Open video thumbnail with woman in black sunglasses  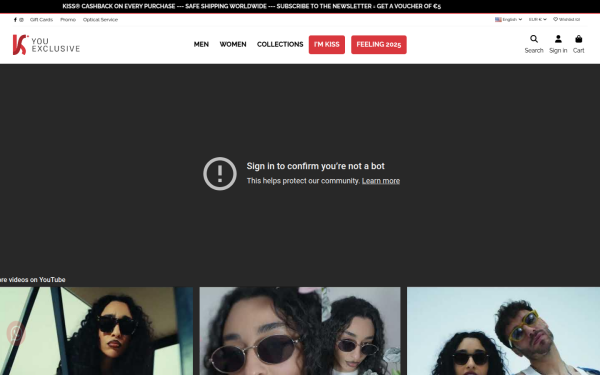(x=96, y=331)
